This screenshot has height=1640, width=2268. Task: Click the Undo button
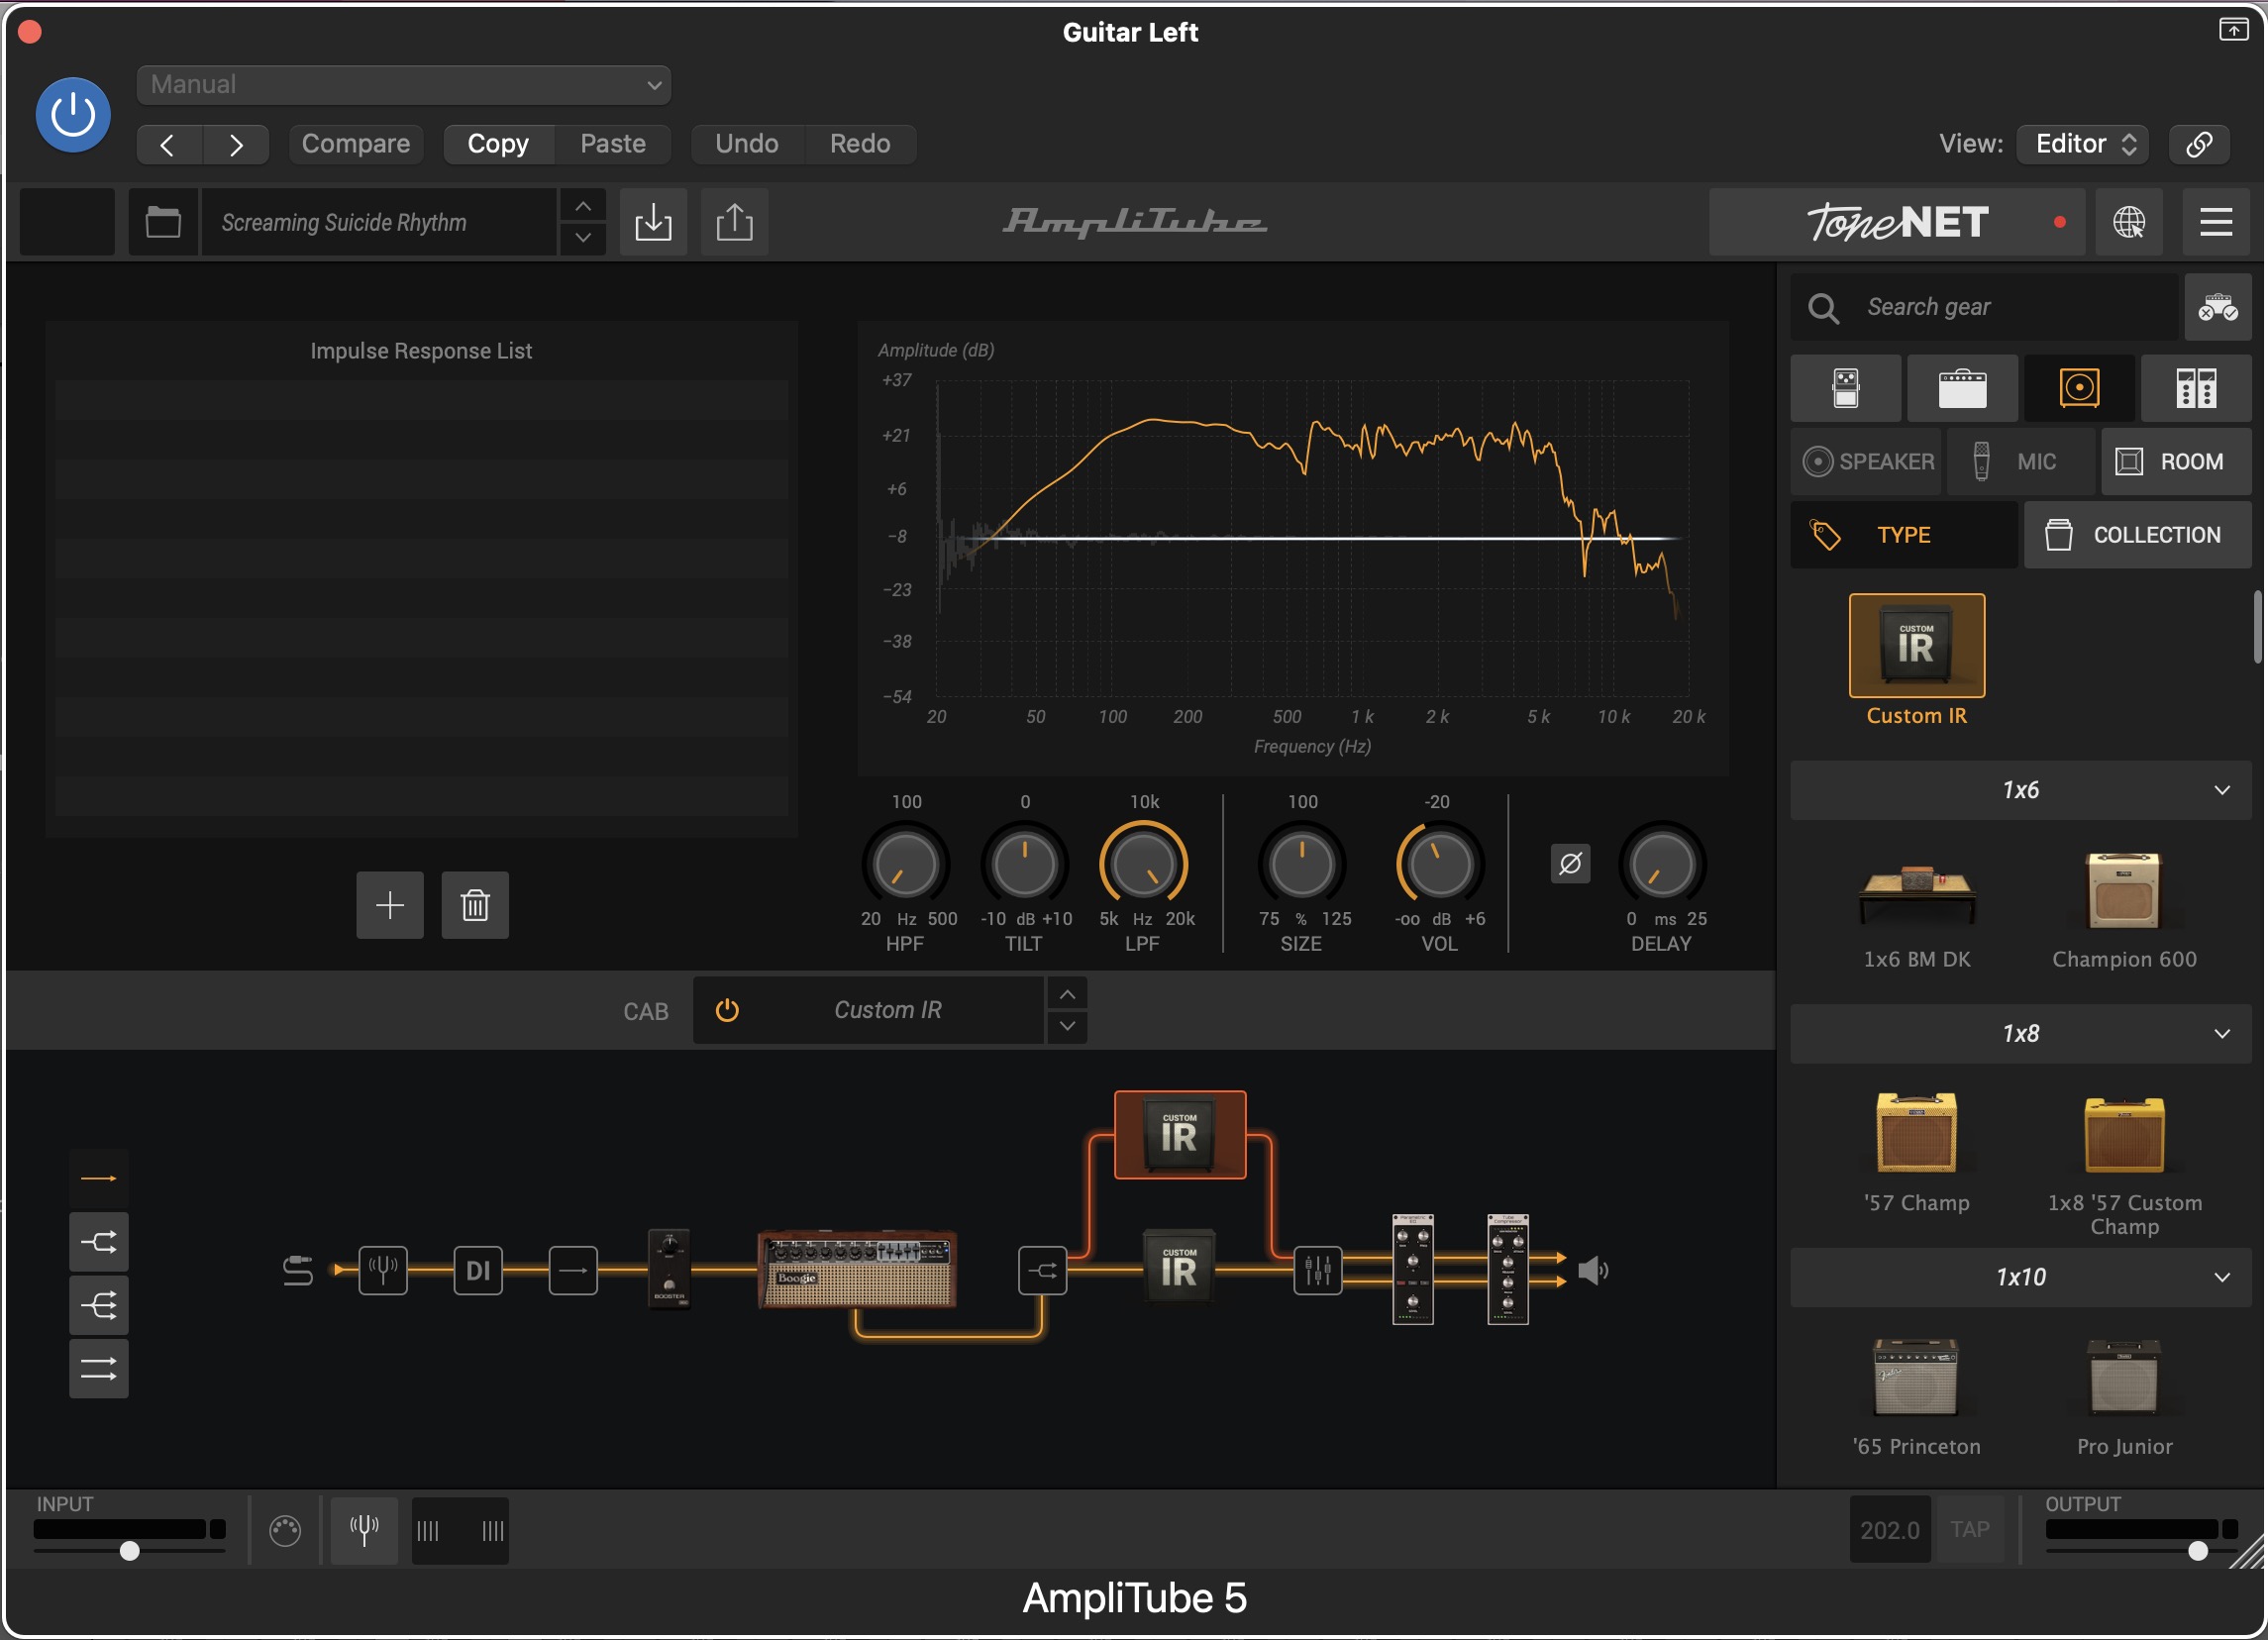pos(747,144)
